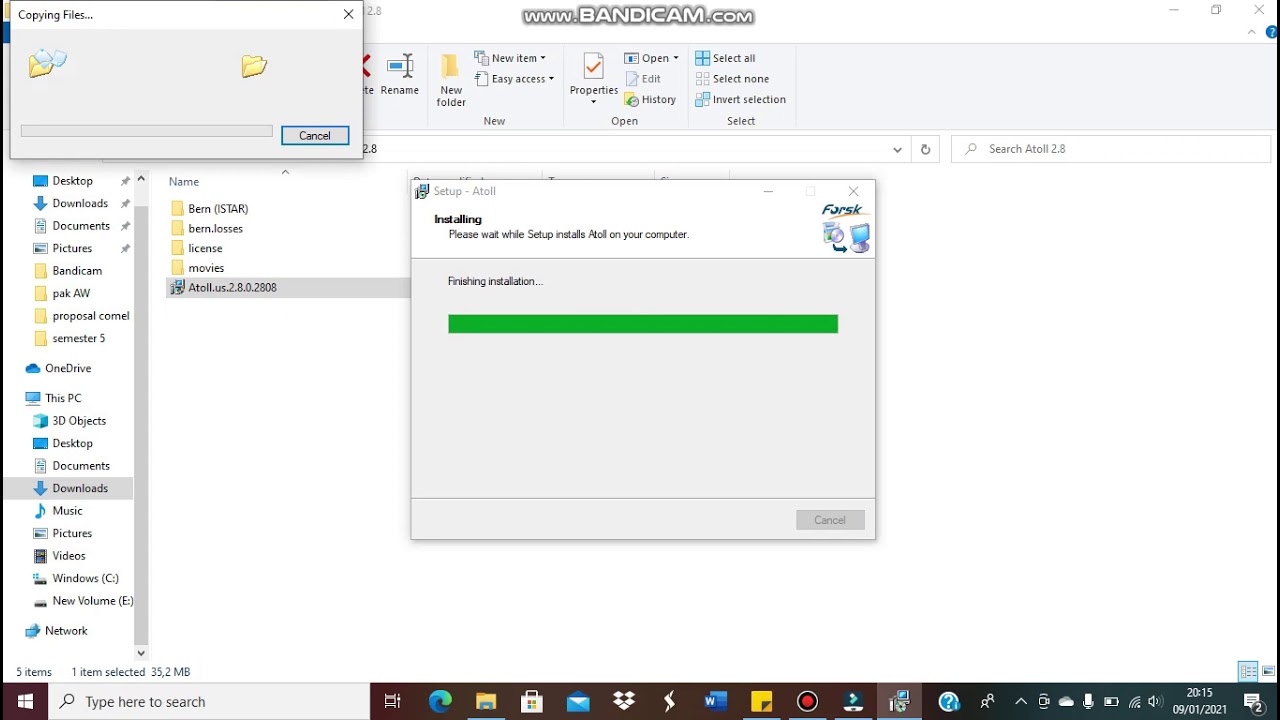Switch to details view layout
Image resolution: width=1280 pixels, height=720 pixels.
coord(1248,671)
